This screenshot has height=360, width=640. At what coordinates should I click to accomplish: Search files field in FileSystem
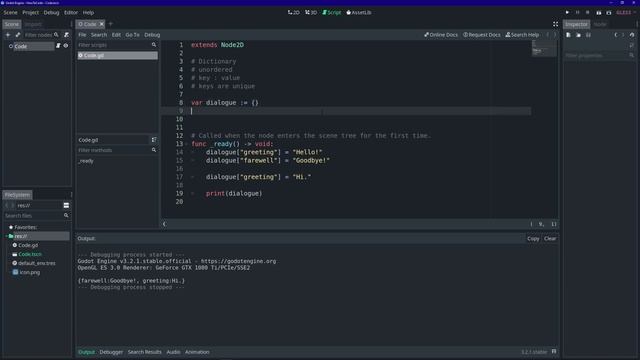tap(37, 216)
